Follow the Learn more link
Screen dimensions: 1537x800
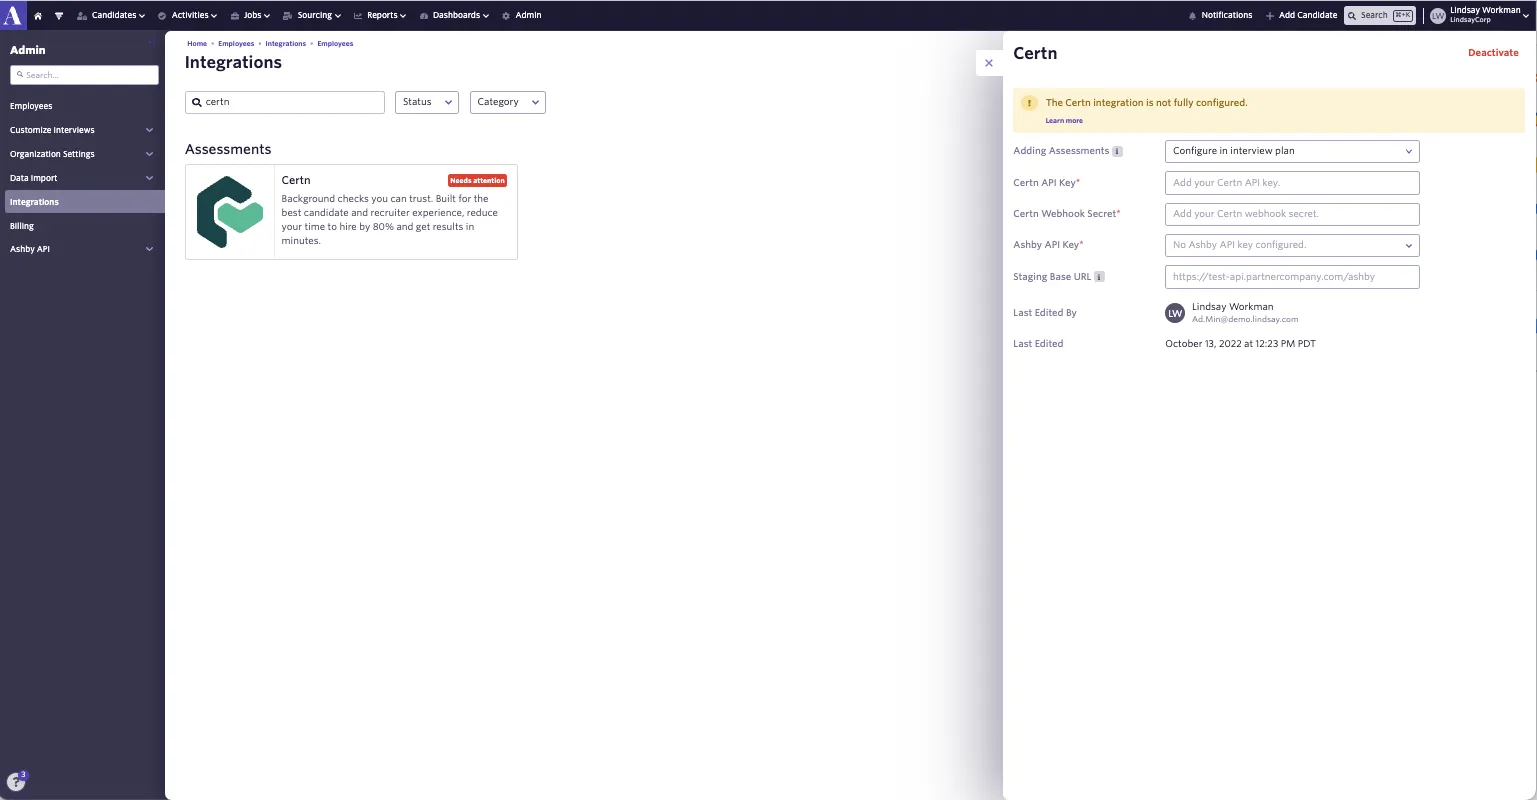[x=1064, y=121]
